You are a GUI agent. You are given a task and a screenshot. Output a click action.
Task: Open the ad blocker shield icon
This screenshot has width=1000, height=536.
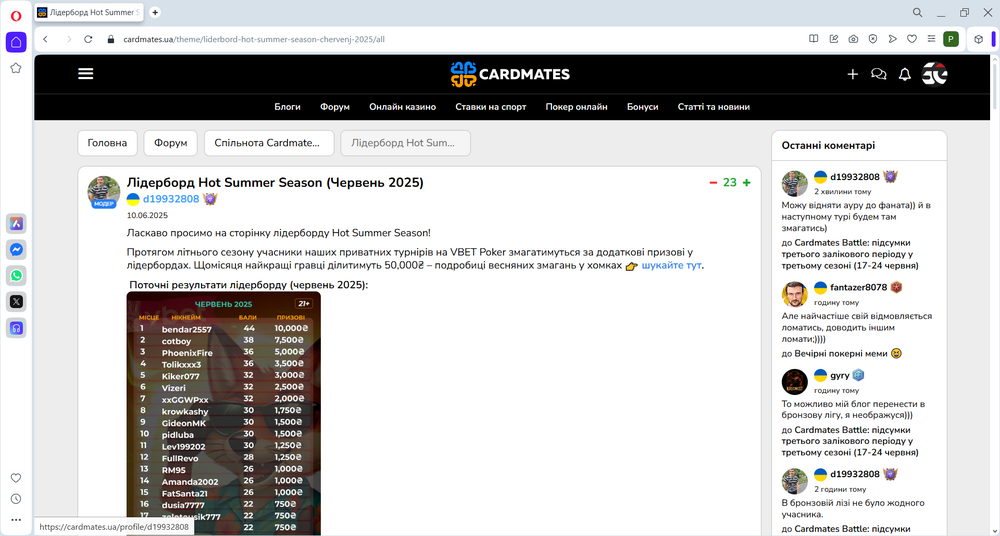tap(873, 39)
